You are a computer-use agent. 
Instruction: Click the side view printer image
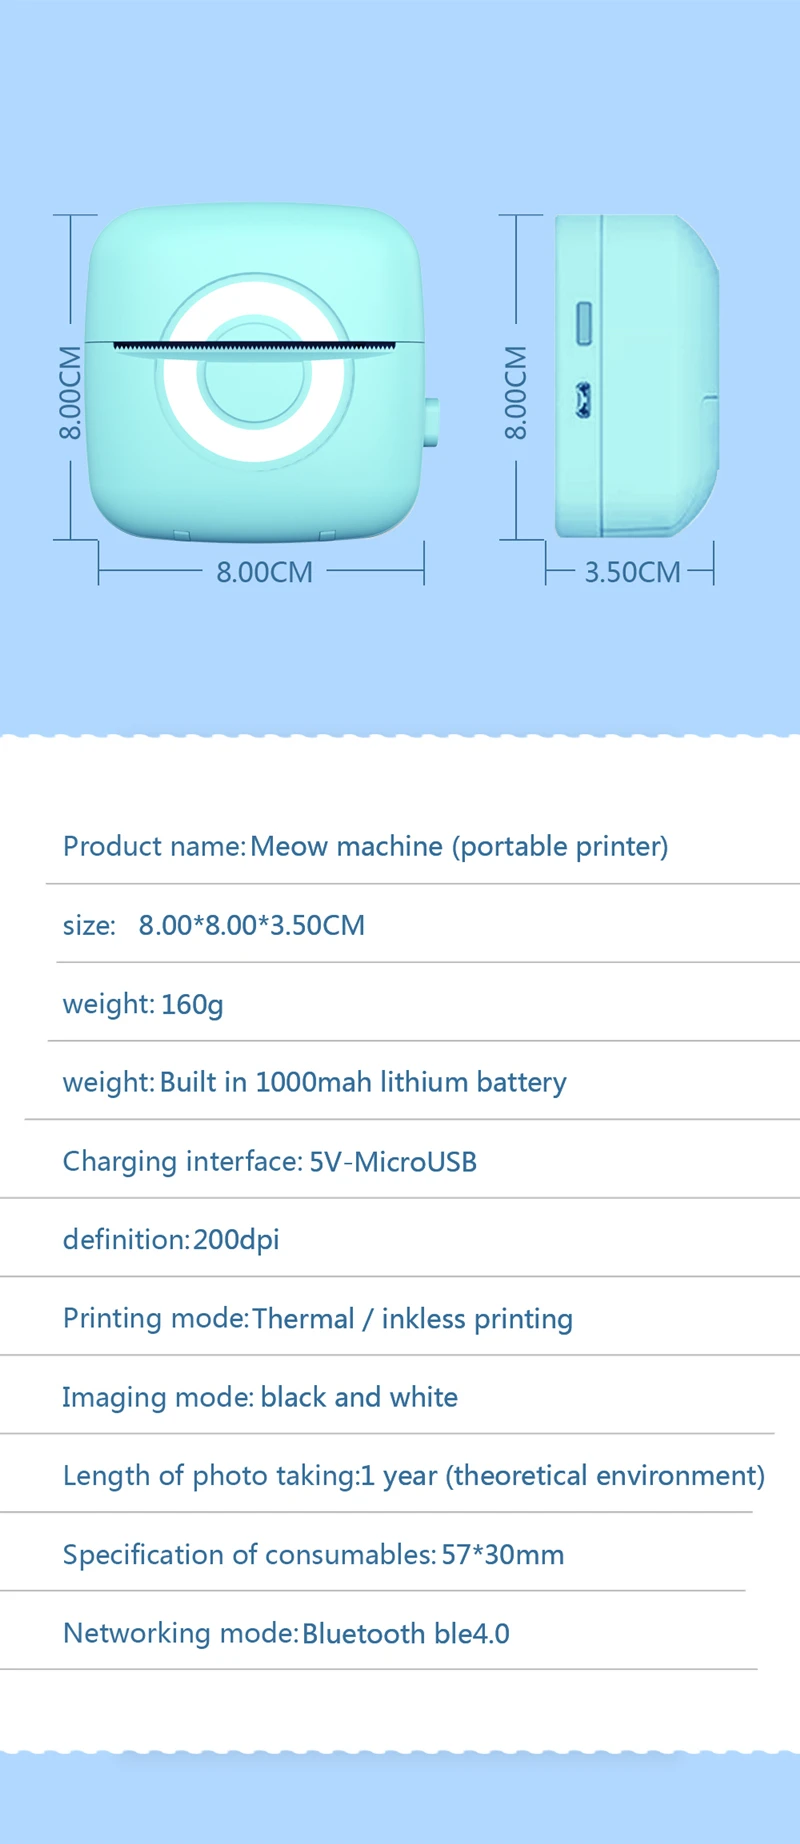637,376
